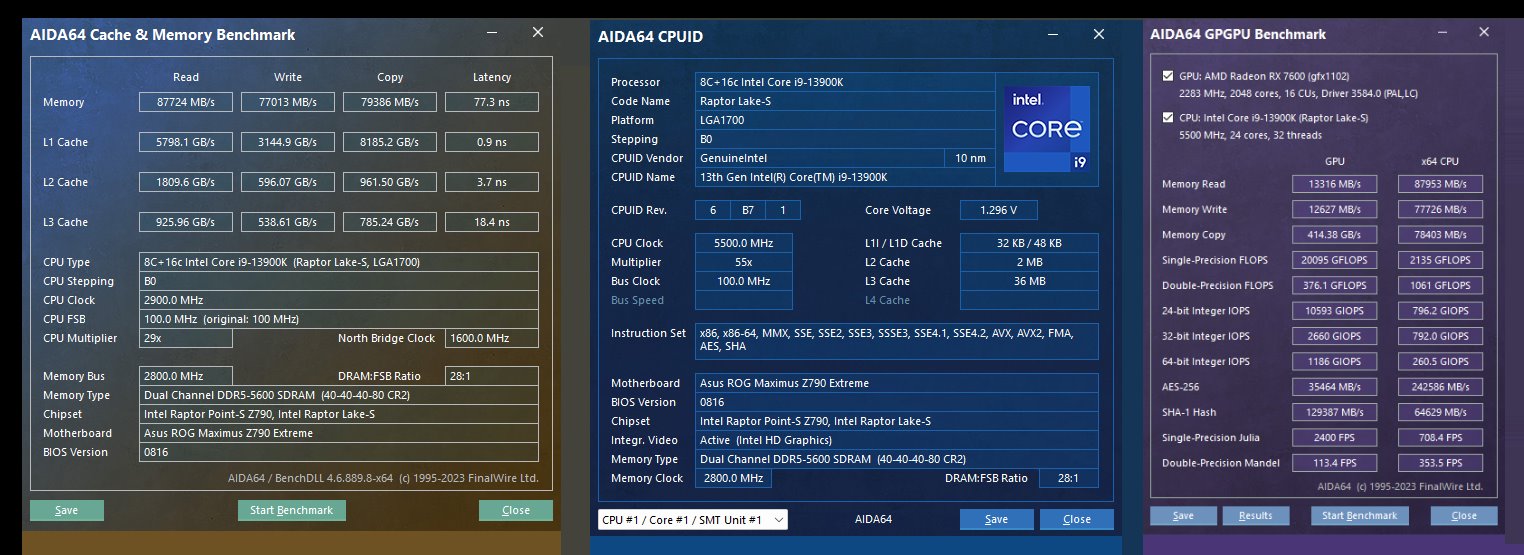Viewport: 1524px width, 555px height.
Task: Close AIDA64 CPUID window via title X
Action: 1099,35
